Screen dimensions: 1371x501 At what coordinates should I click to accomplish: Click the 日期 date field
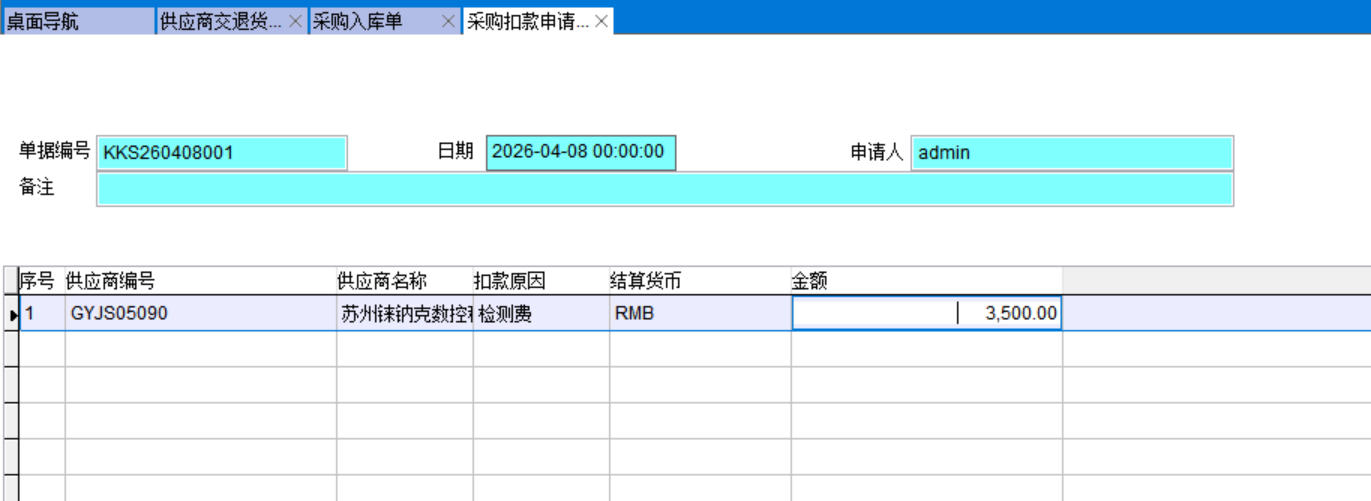pos(580,152)
